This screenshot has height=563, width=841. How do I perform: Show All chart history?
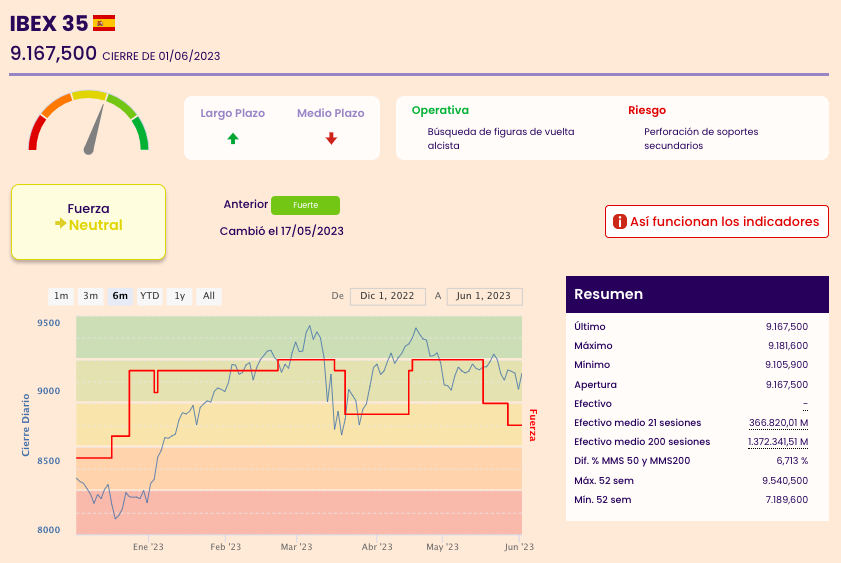tap(209, 296)
